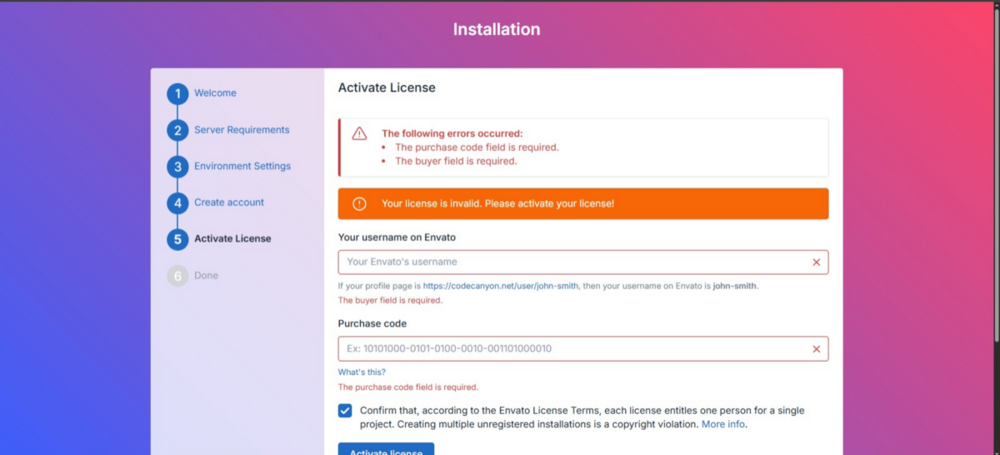Screen dimensions: 1000x455
Task: Select Environment Settings step
Action: (x=242, y=166)
